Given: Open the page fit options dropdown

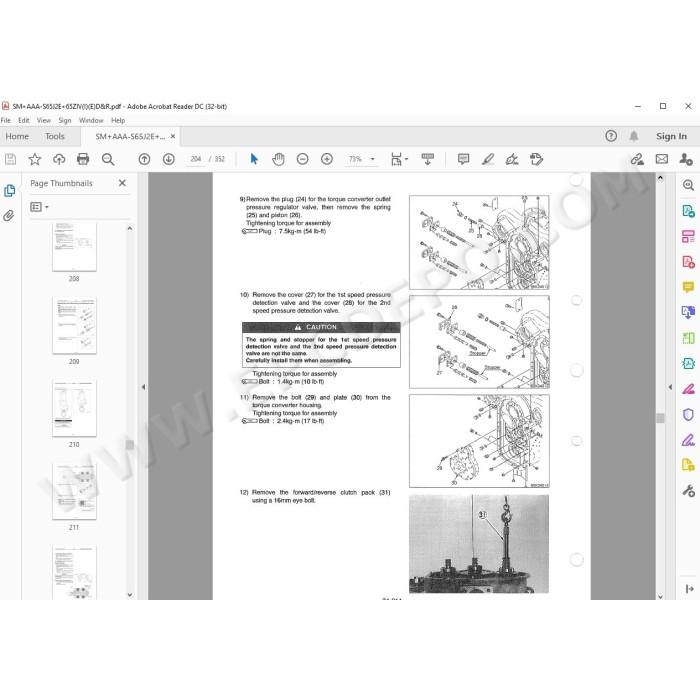Looking at the screenshot, I should click(x=399, y=159).
